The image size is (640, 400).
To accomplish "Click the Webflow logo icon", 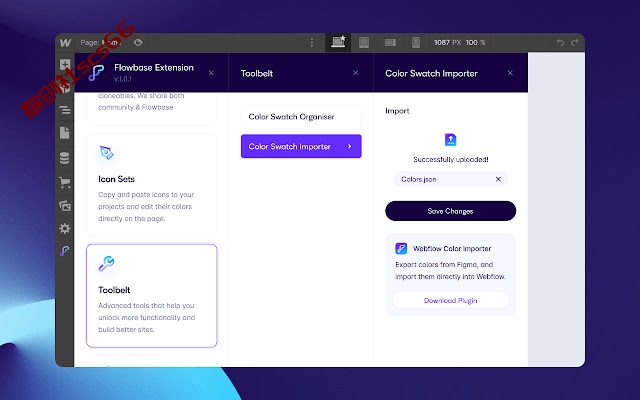I will coord(65,42).
